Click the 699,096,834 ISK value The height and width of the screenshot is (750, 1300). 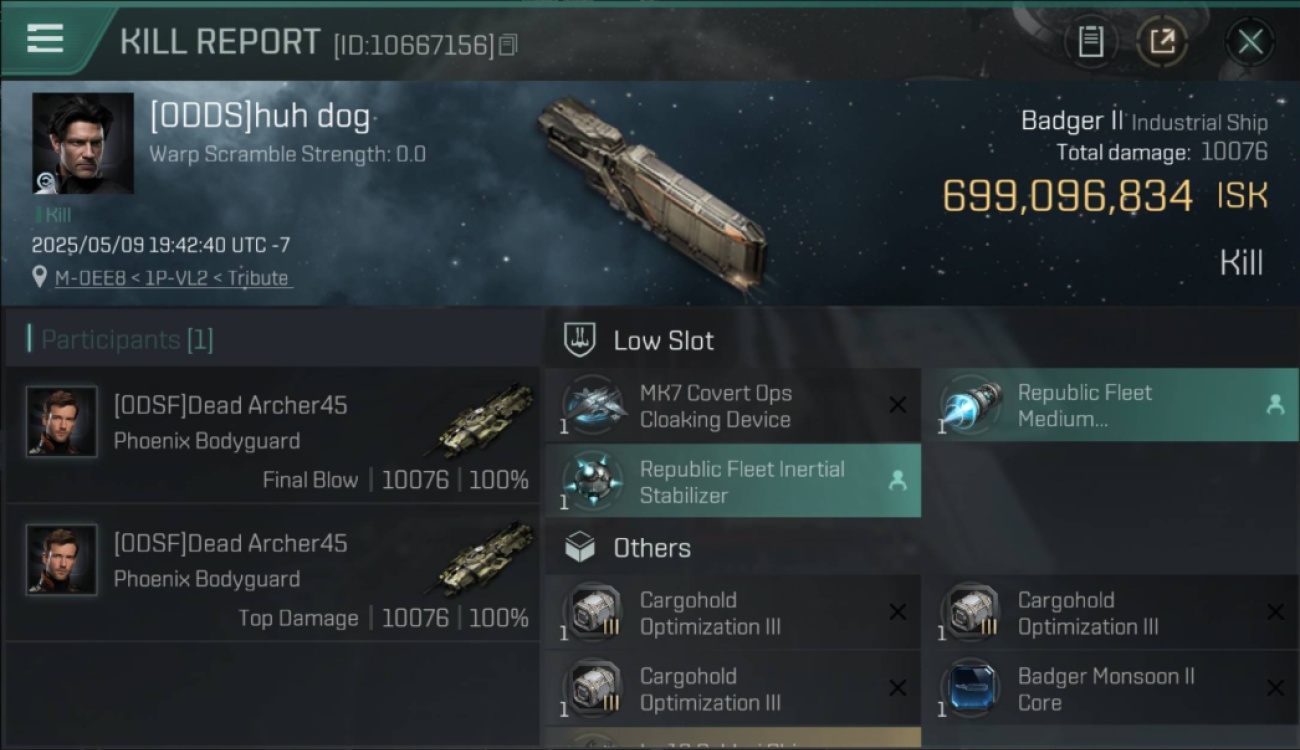pyautogui.click(x=1105, y=196)
